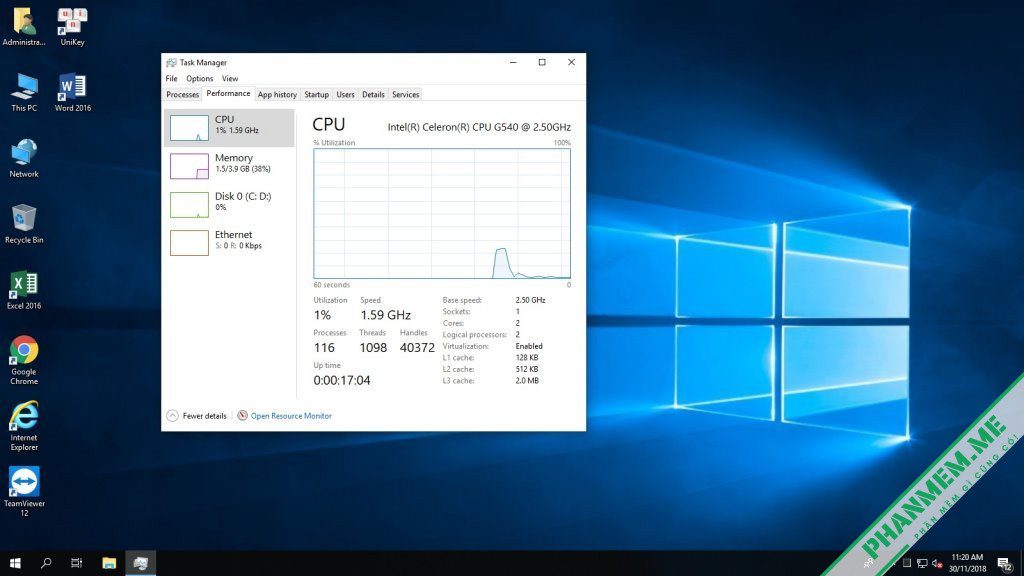This screenshot has width=1024, height=576.
Task: Open the Action Center notifications icon
Action: pyautogui.click(x=1004, y=564)
